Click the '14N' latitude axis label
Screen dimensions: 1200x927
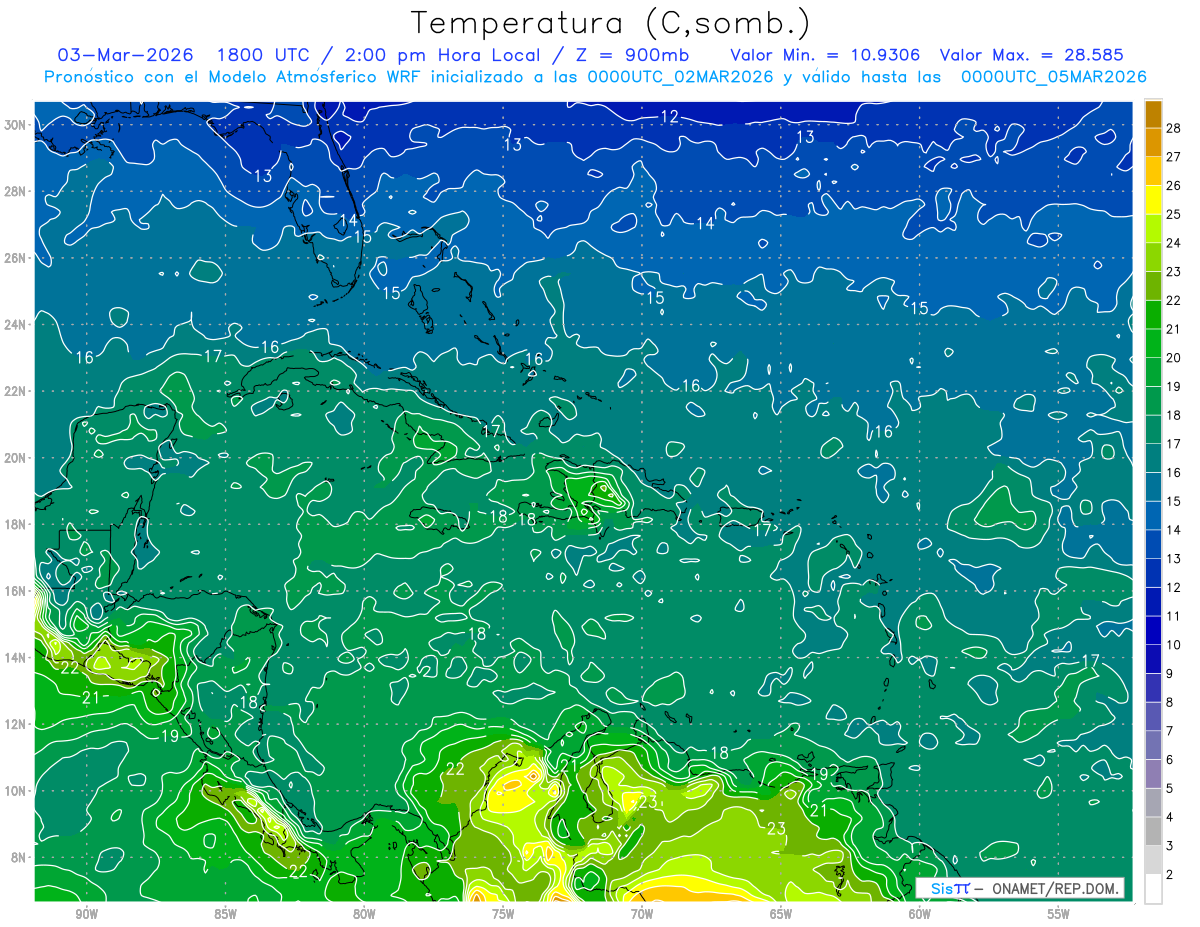[15, 657]
